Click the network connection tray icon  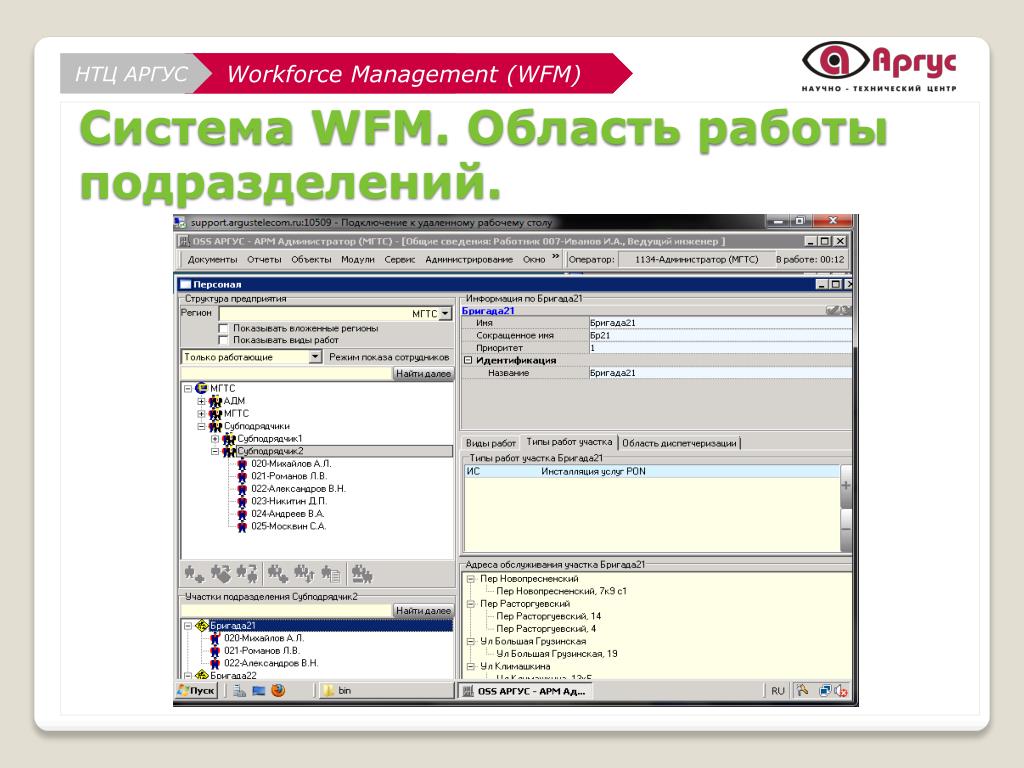(x=825, y=691)
